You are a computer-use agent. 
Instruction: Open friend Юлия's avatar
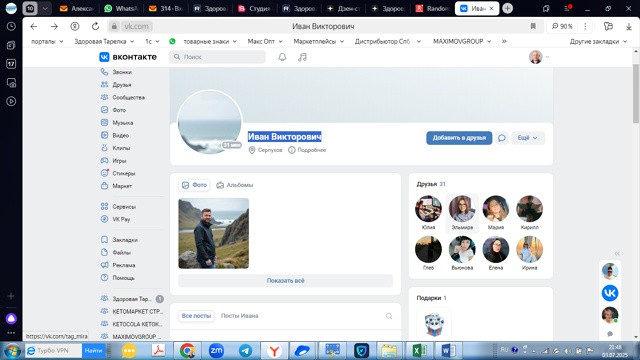click(428, 209)
